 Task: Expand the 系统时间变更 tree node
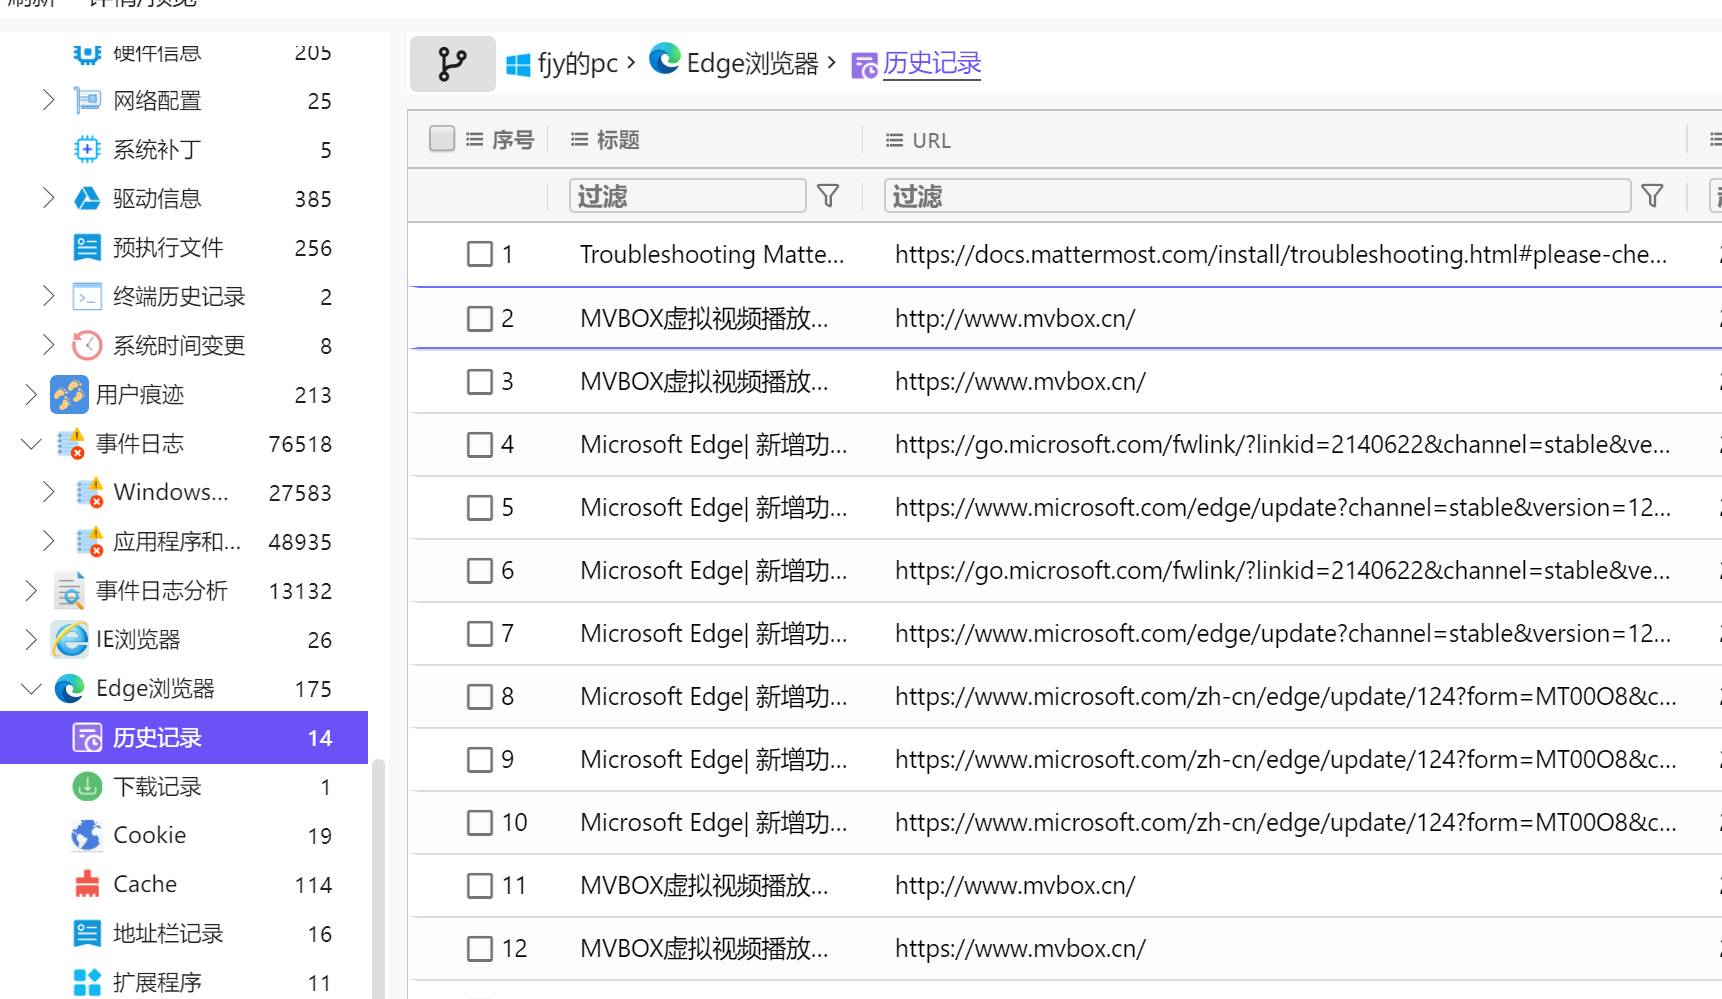point(48,345)
